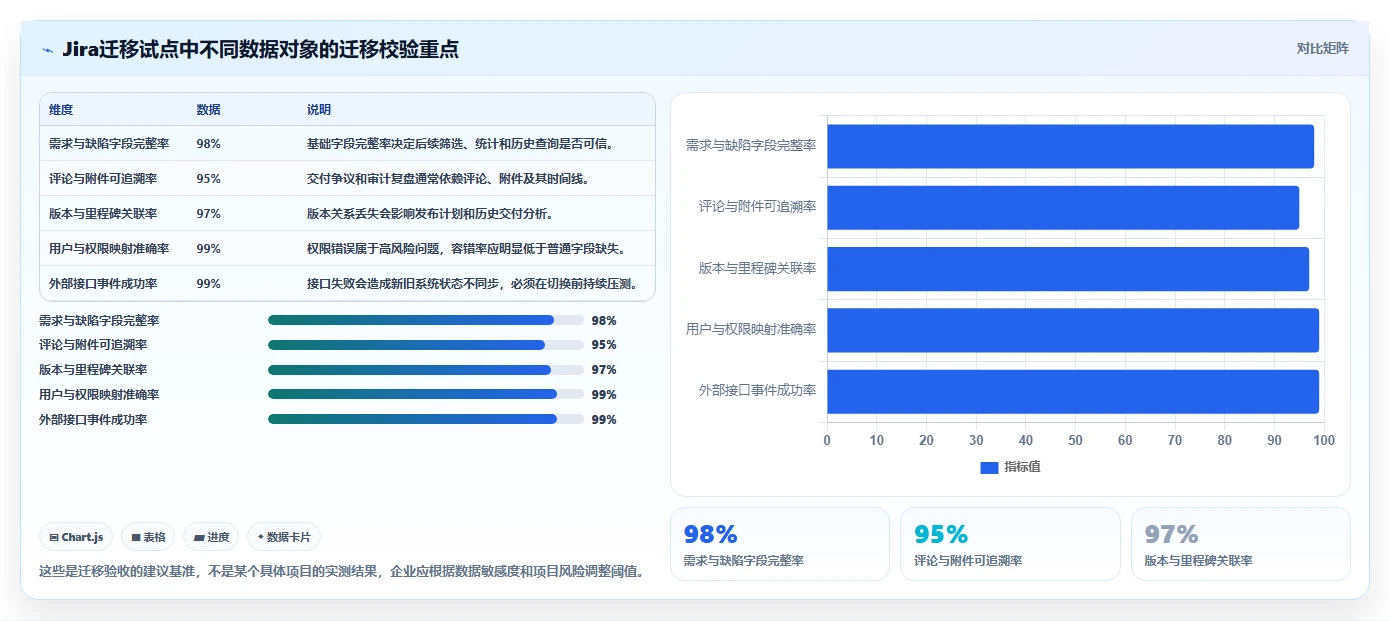1390x621 pixels.
Task: Click the 97% value in the table
Action: coord(208,214)
